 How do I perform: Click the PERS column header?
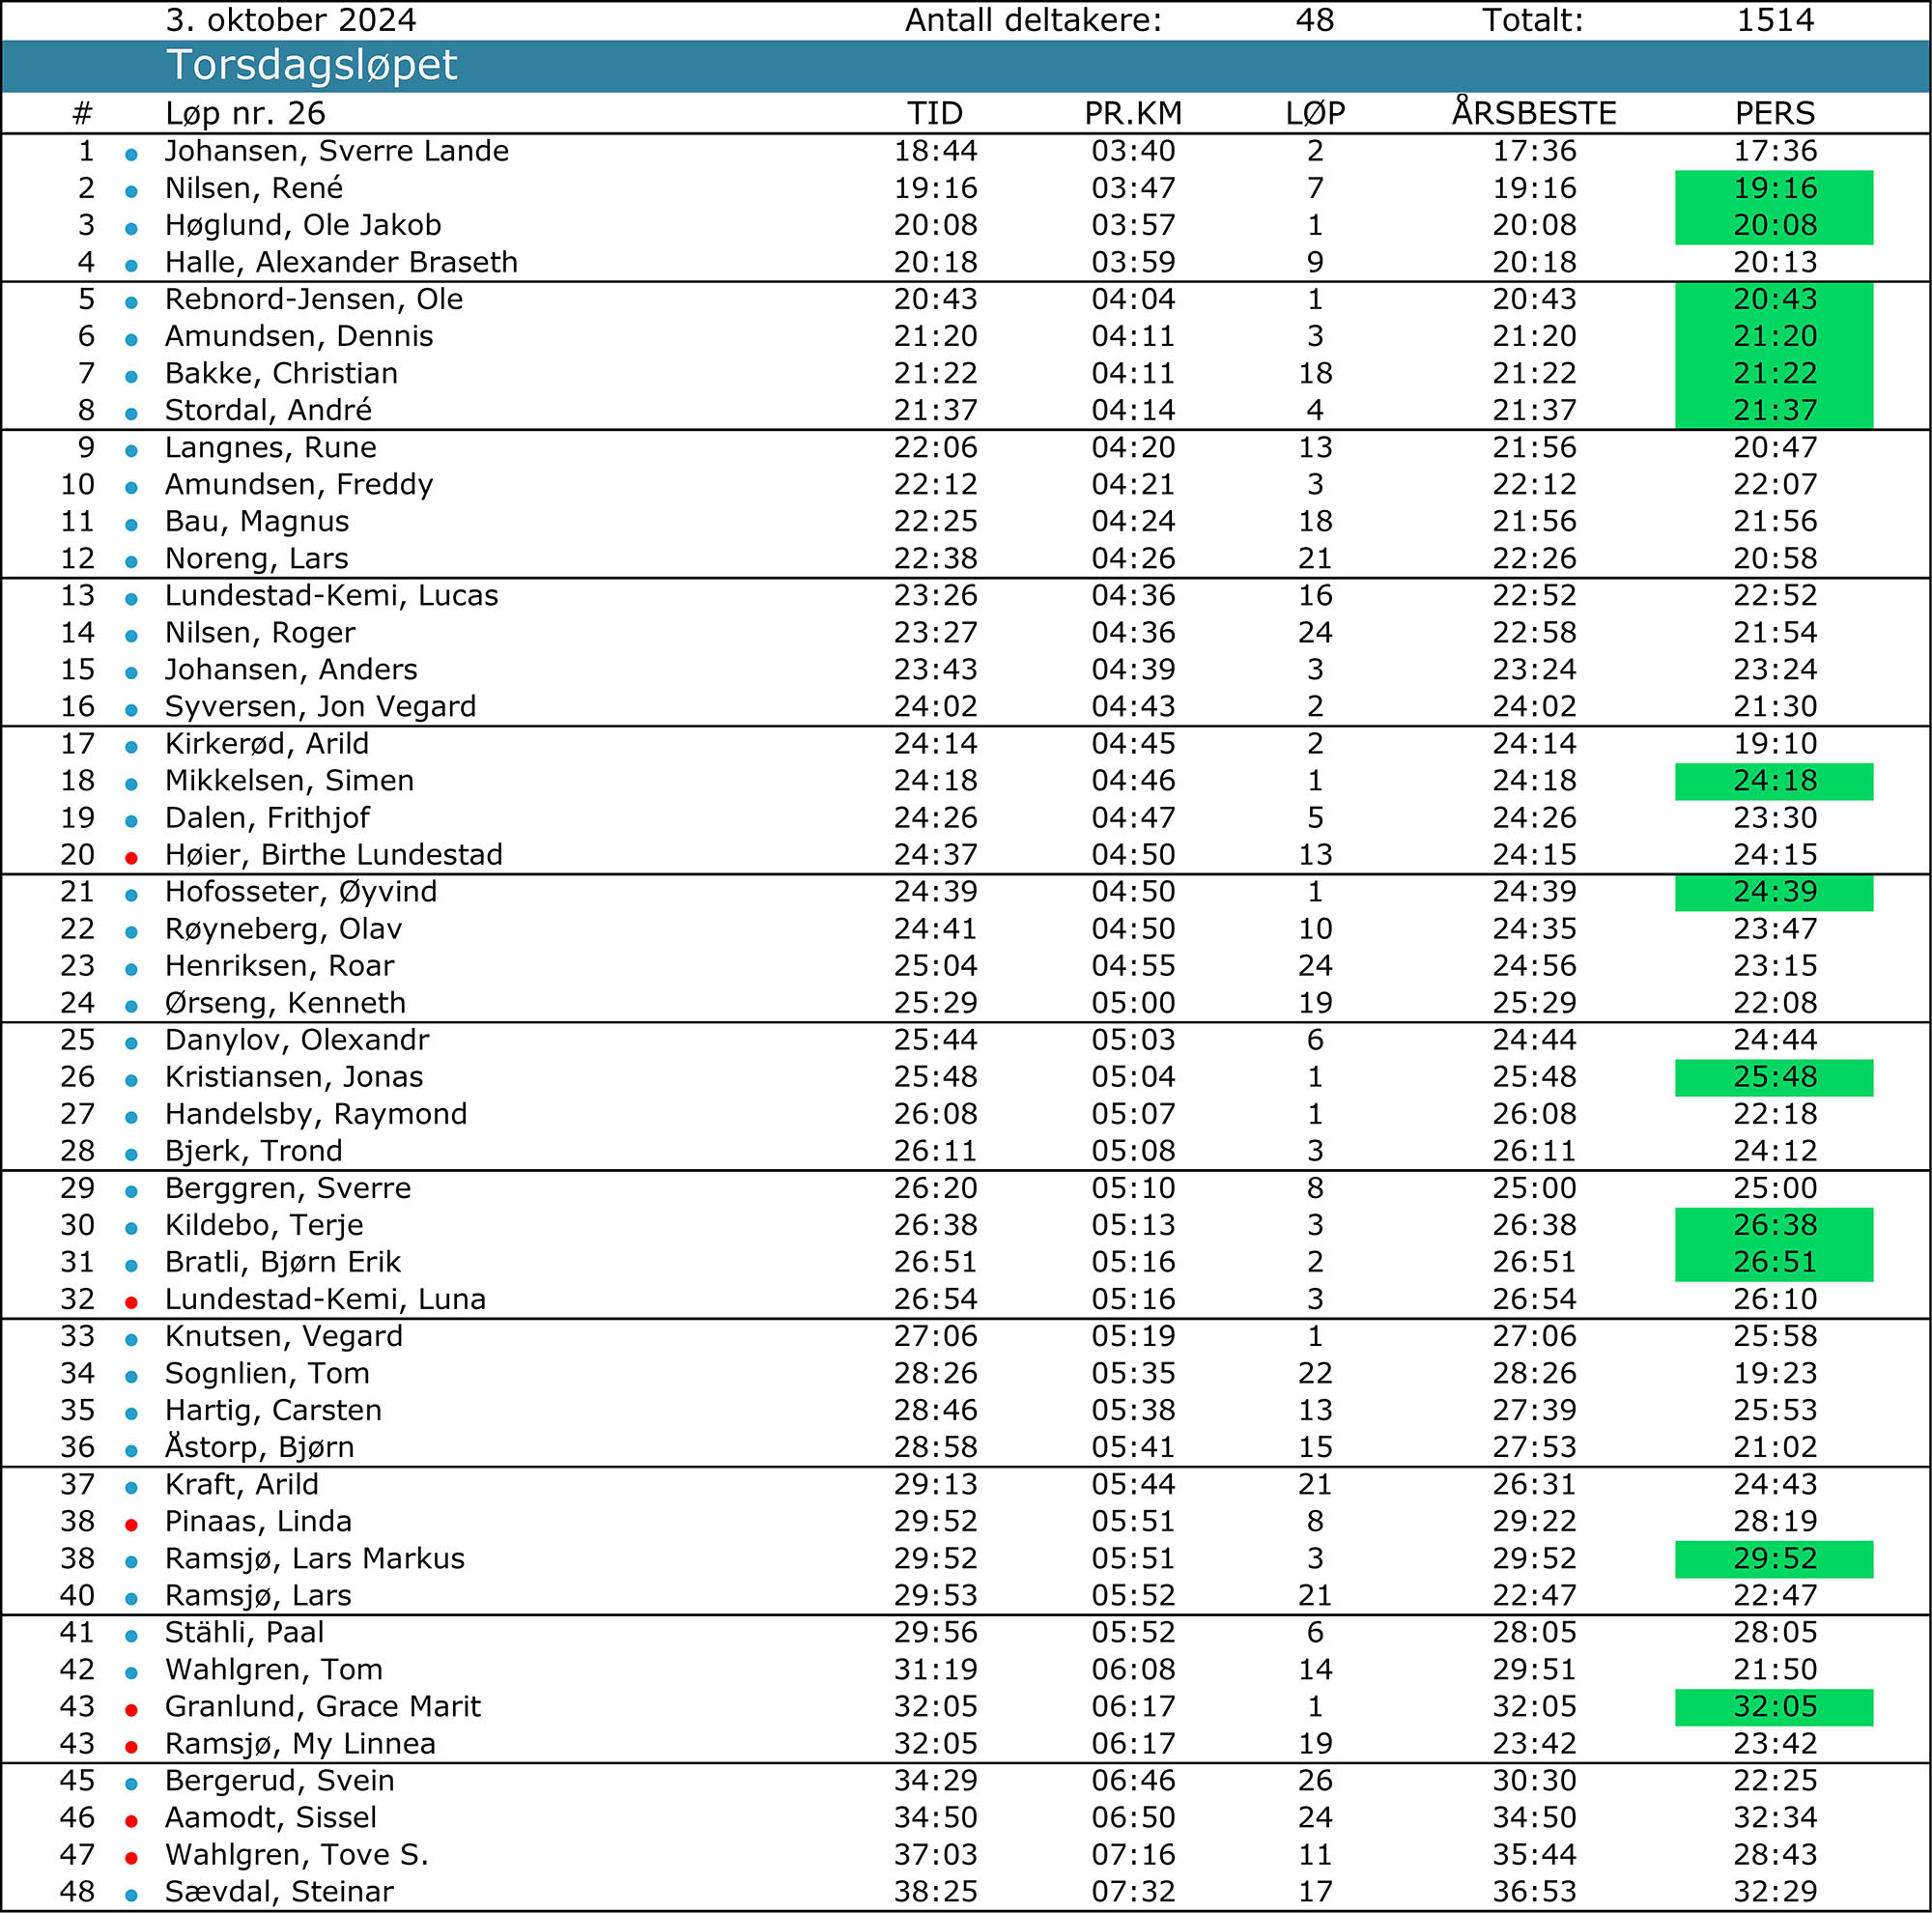1775,113
